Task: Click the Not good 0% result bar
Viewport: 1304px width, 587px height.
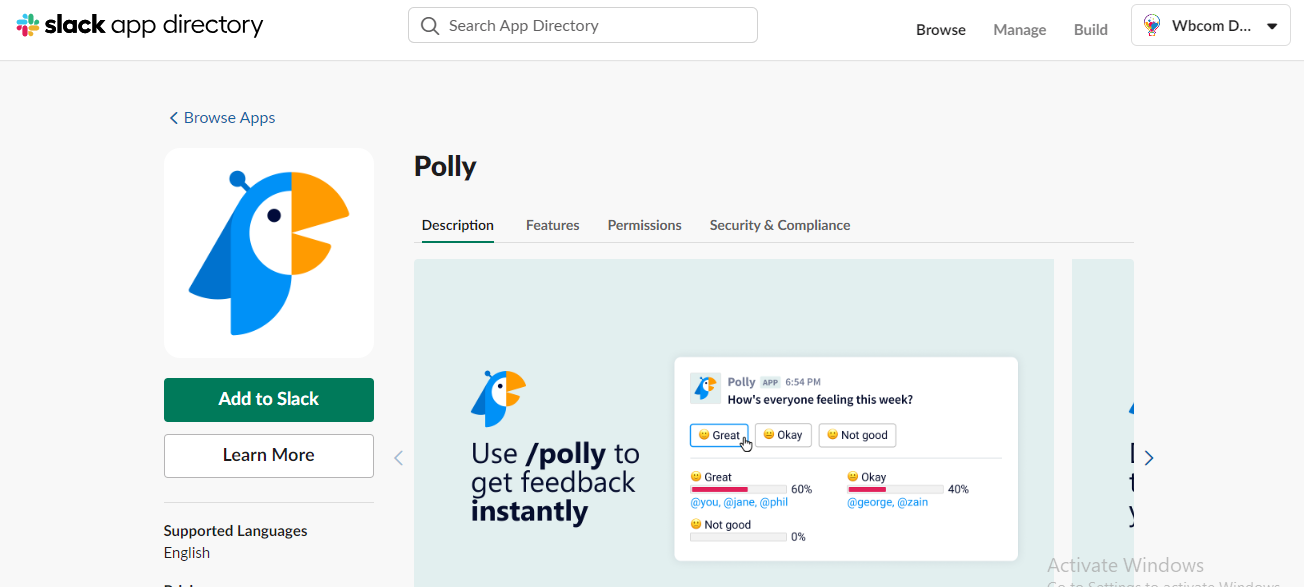Action: click(738, 537)
